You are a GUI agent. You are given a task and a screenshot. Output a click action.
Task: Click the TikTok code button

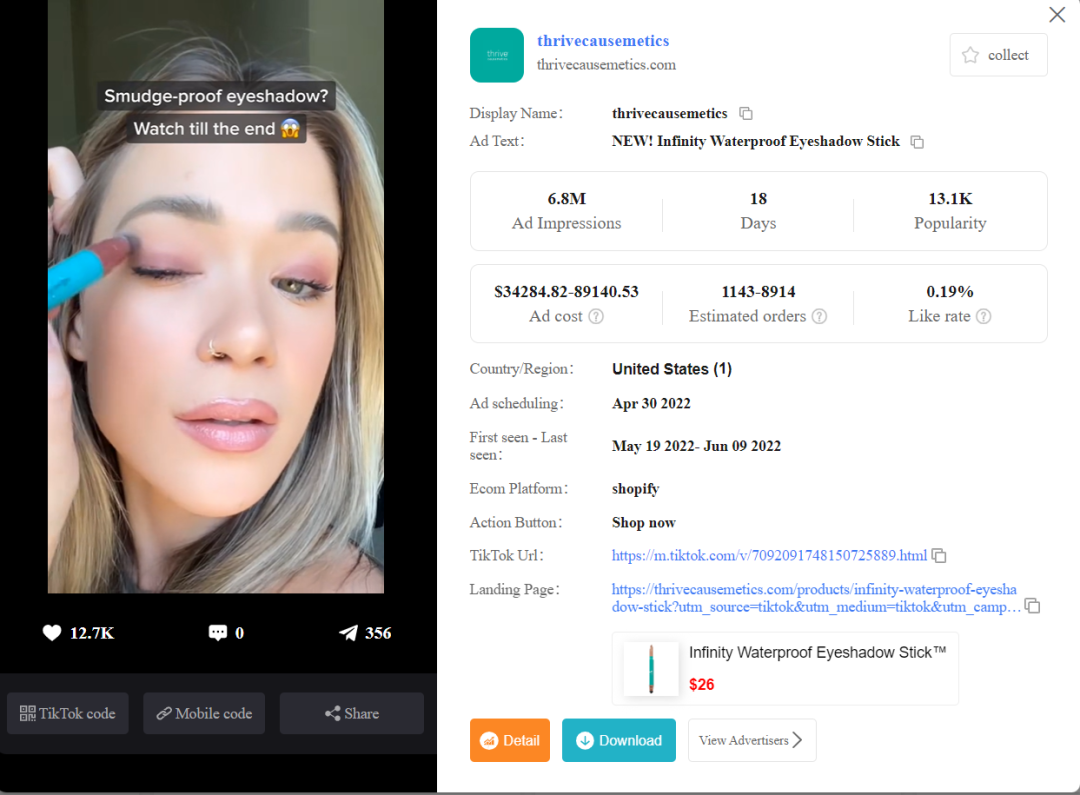click(68, 713)
